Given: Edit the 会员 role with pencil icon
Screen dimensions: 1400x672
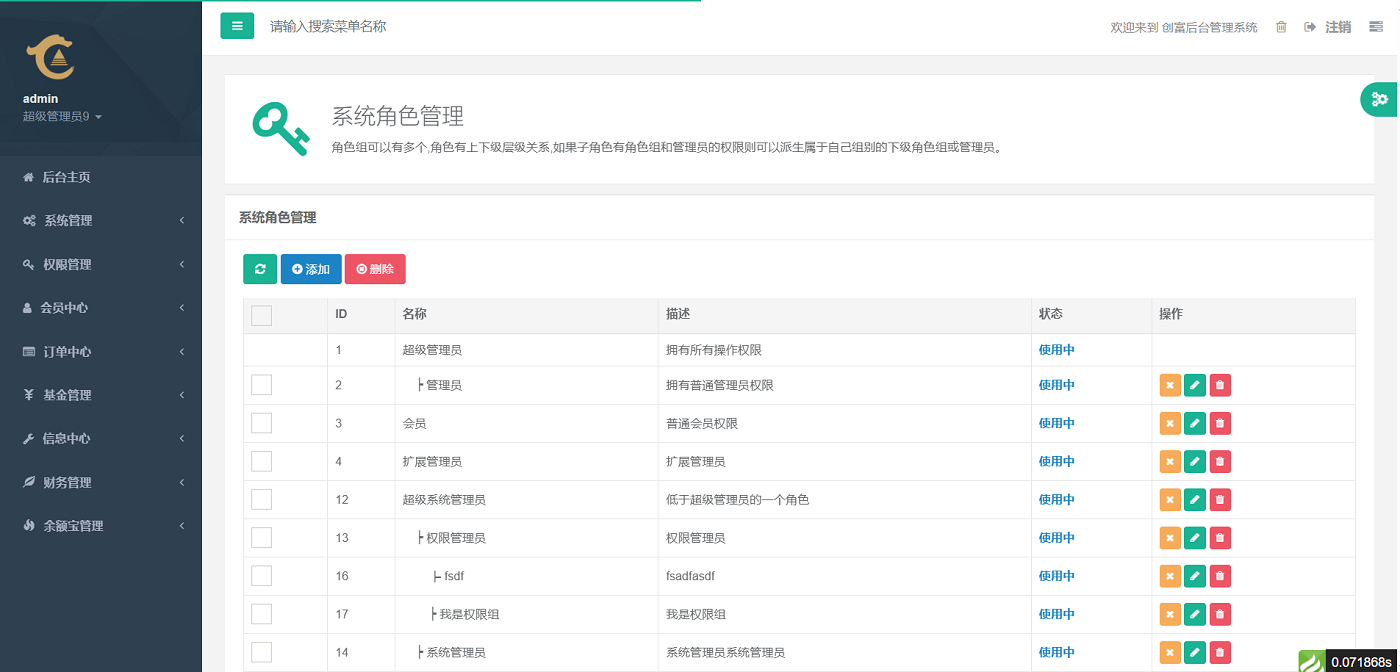Looking at the screenshot, I should click(x=1194, y=424).
